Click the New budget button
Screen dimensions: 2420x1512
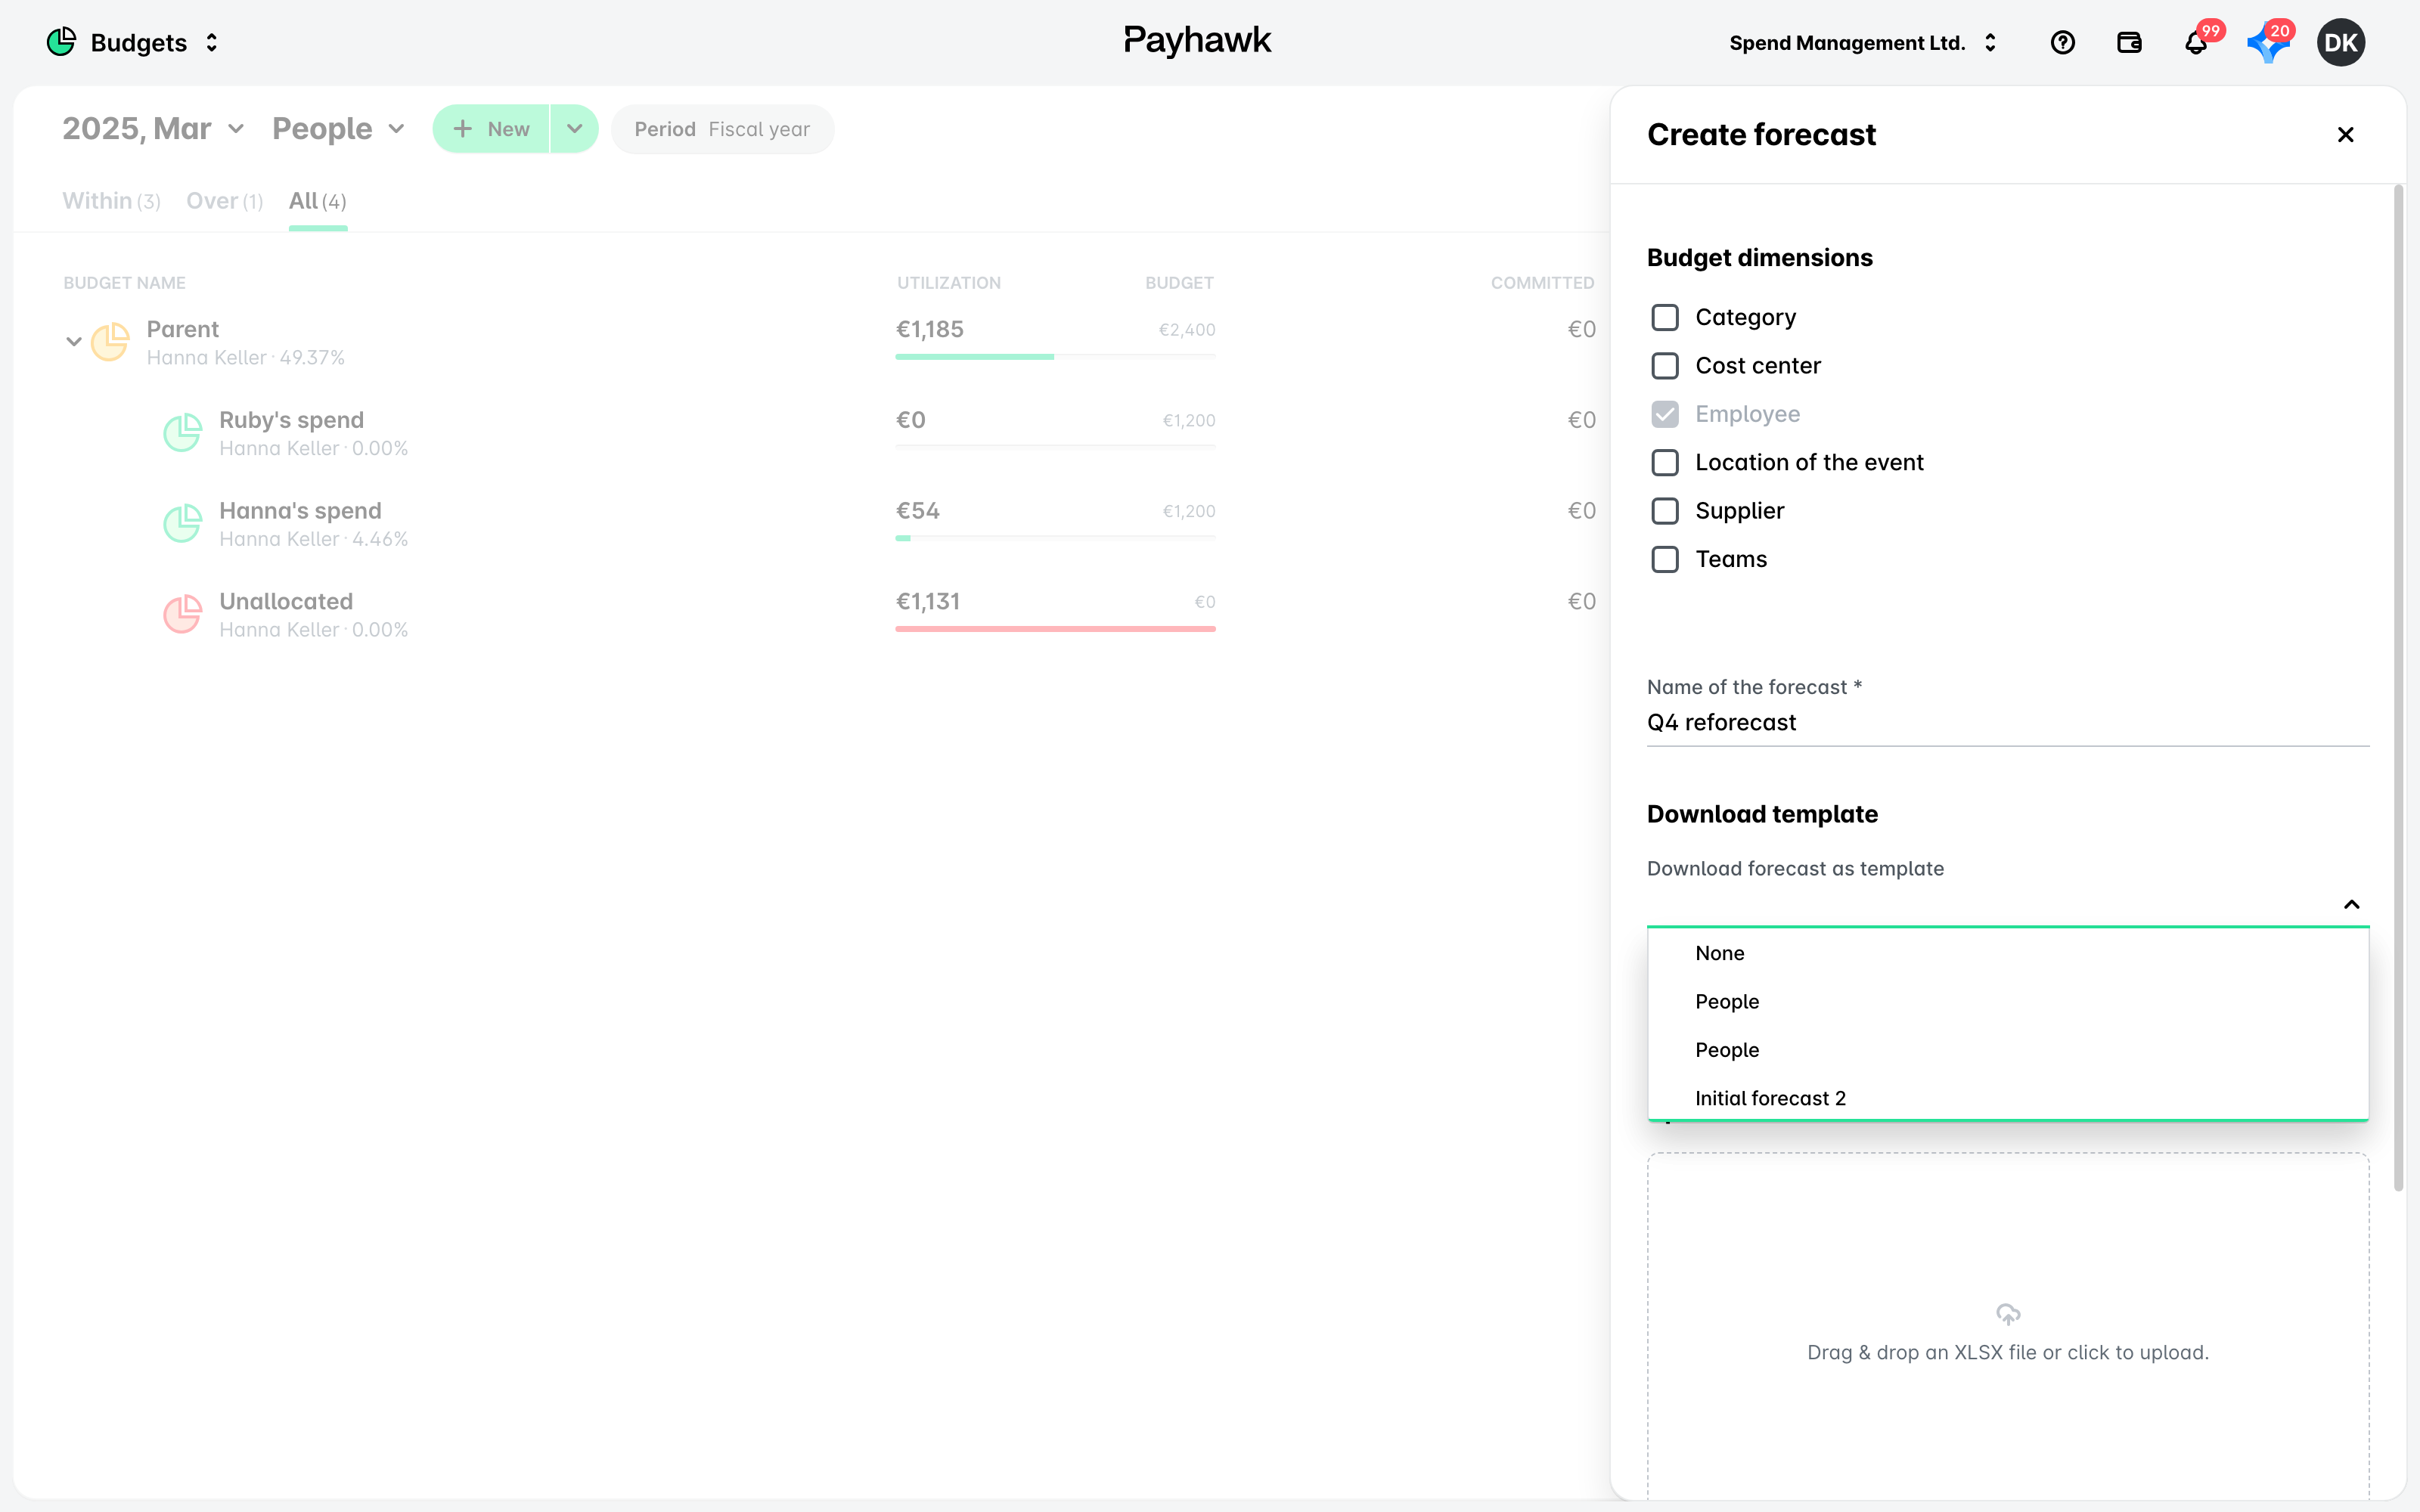491,129
